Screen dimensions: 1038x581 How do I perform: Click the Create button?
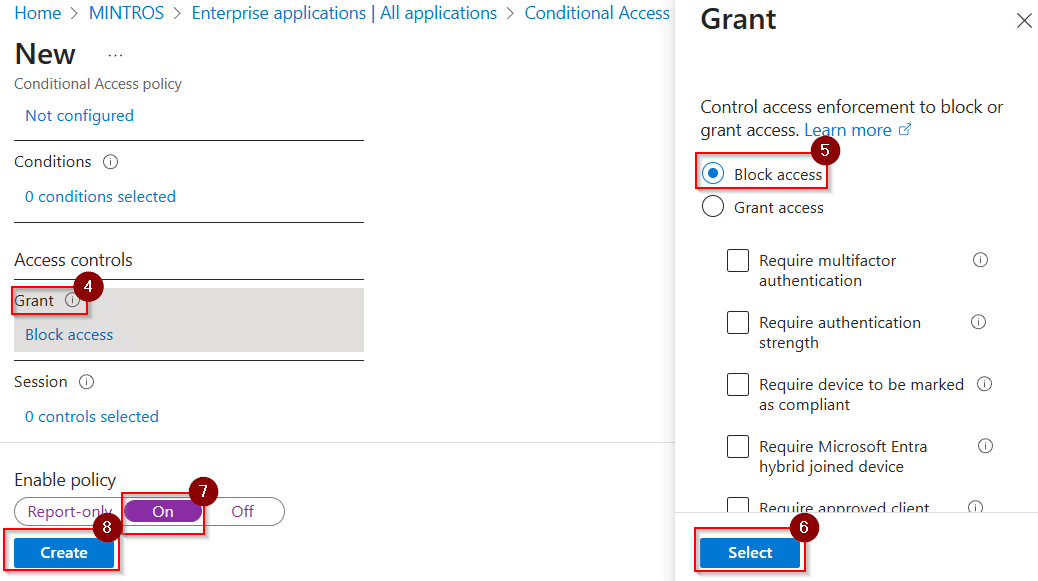click(x=62, y=552)
